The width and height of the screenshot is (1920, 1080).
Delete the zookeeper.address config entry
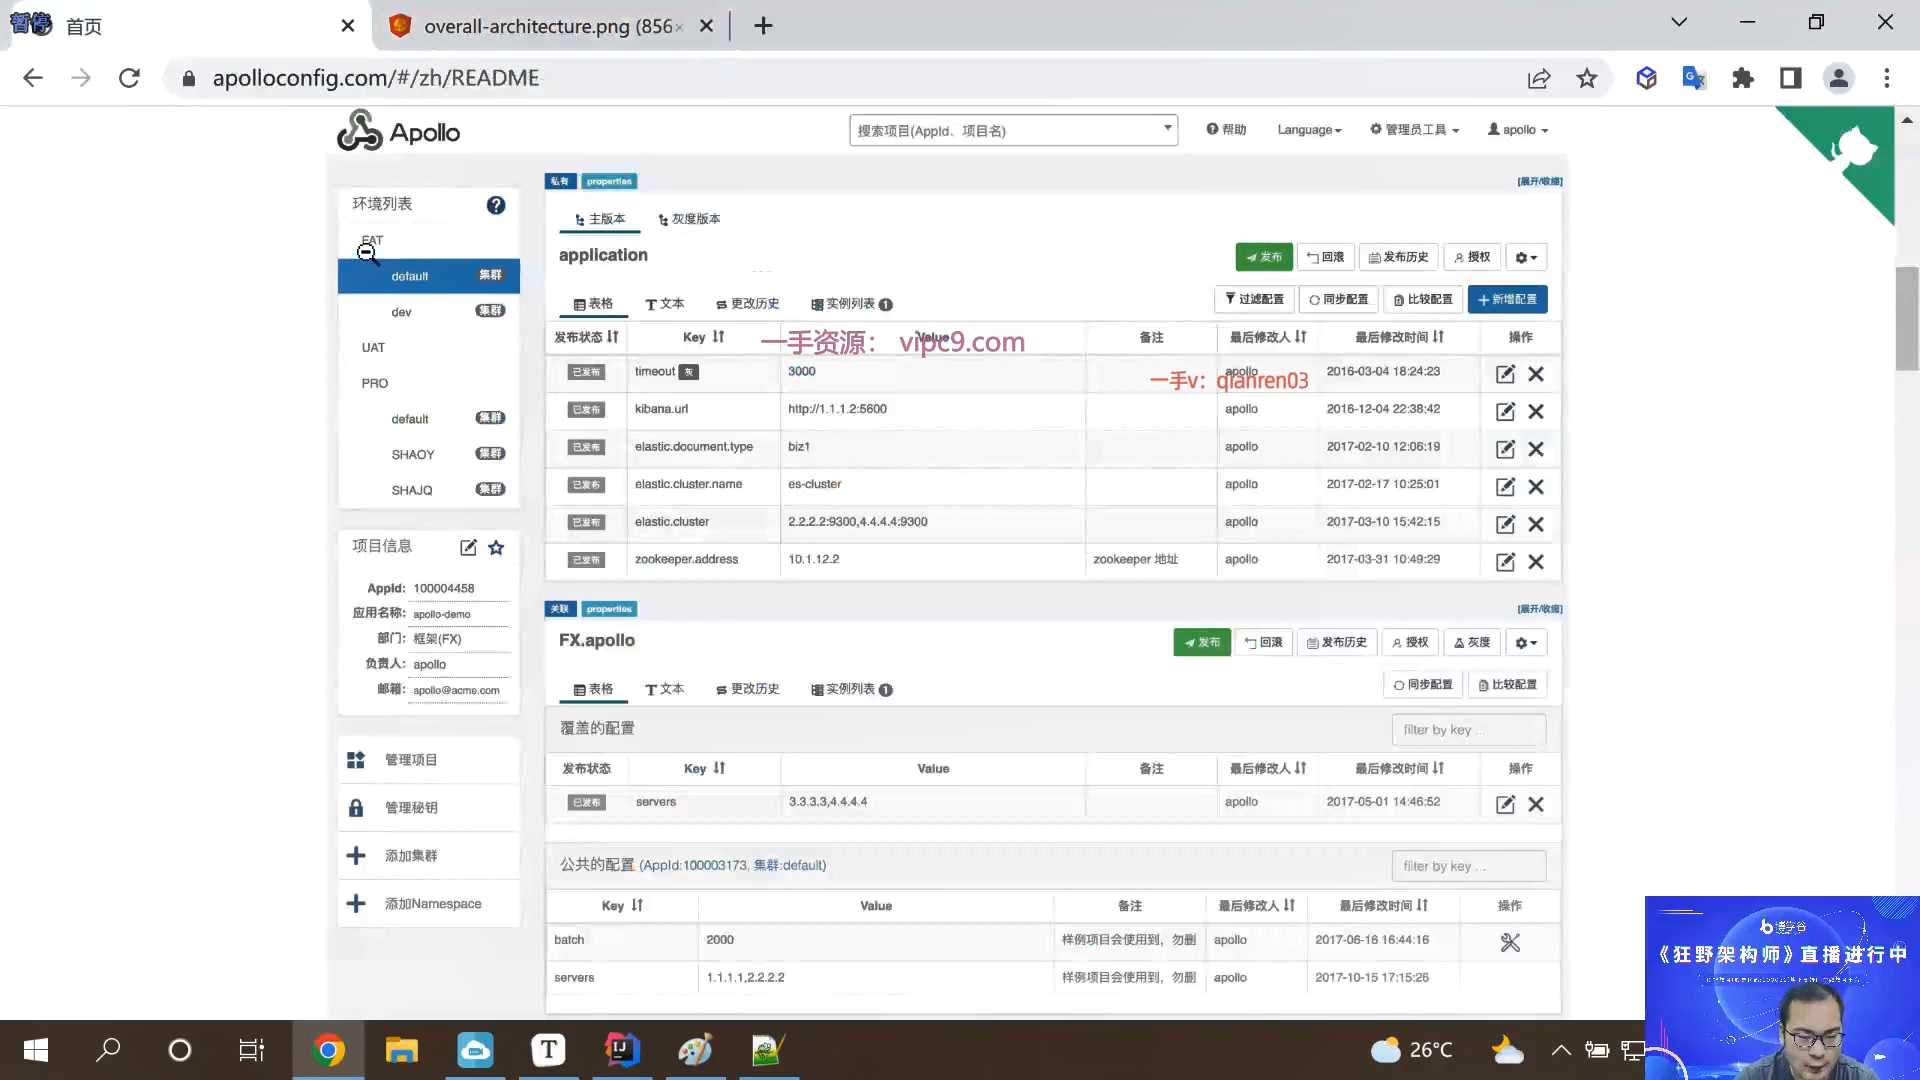pyautogui.click(x=1537, y=561)
